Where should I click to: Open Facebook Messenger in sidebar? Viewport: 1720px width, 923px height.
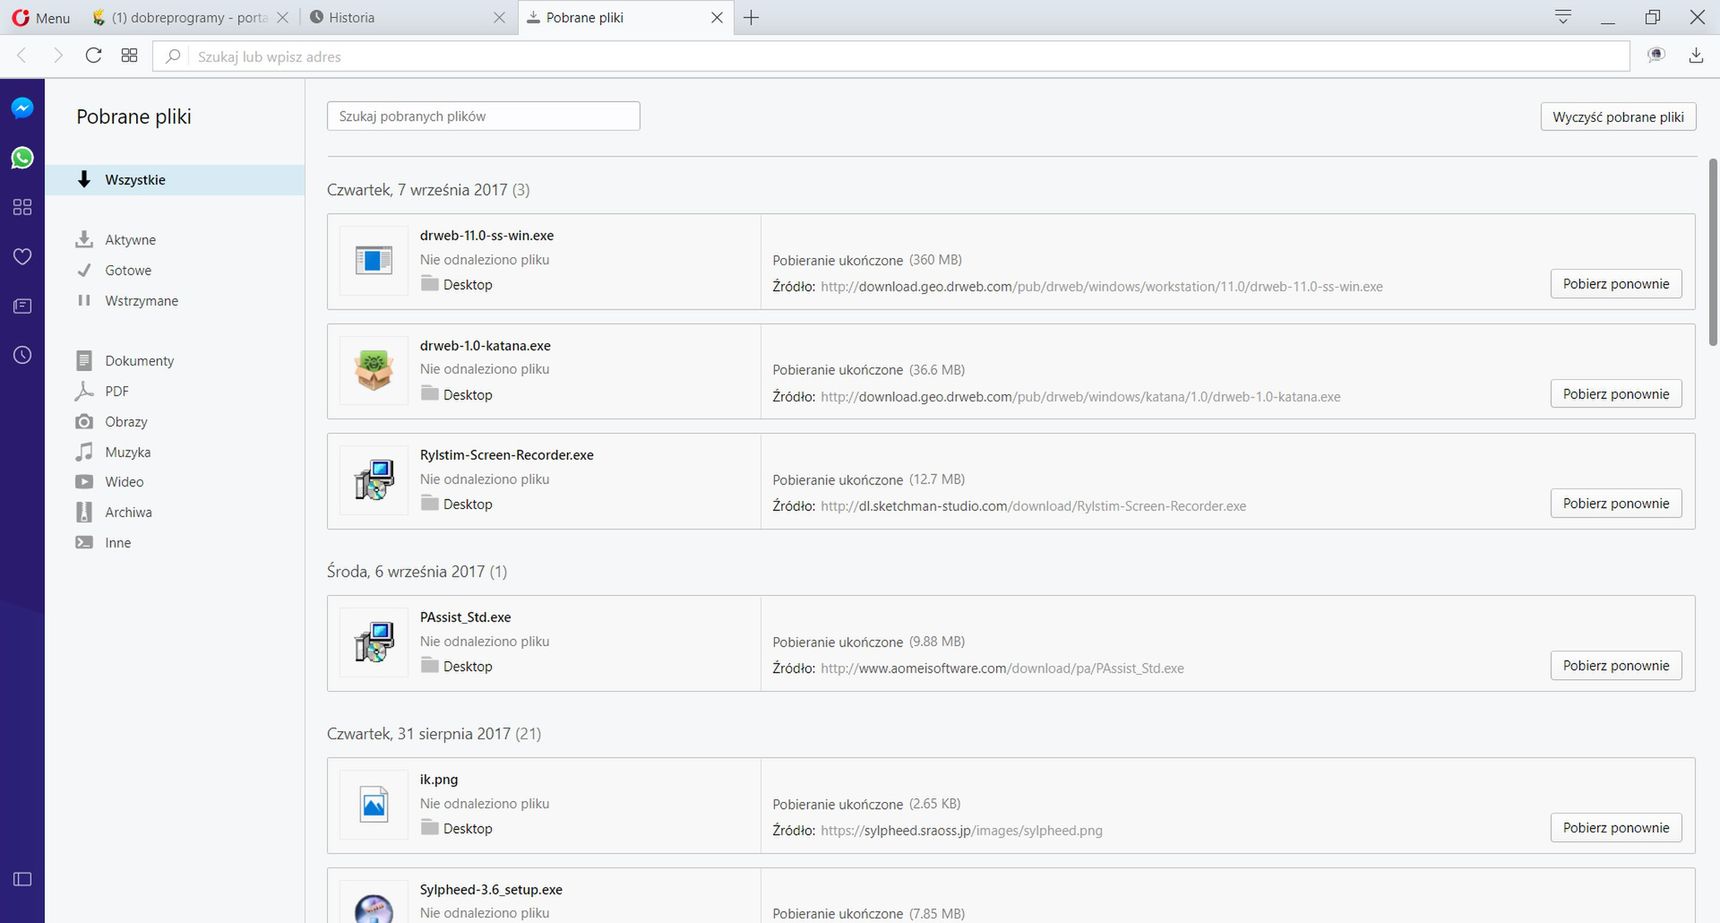click(22, 108)
